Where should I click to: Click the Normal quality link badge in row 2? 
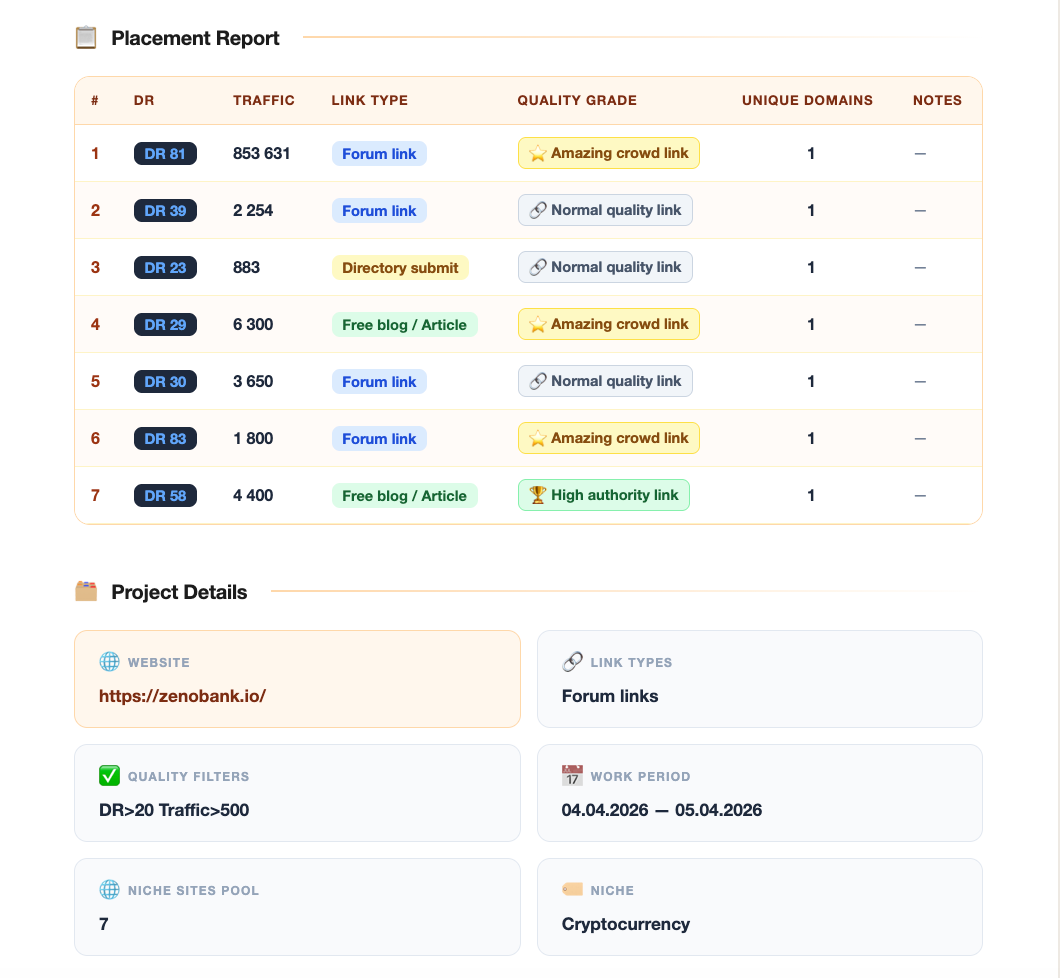pos(605,210)
